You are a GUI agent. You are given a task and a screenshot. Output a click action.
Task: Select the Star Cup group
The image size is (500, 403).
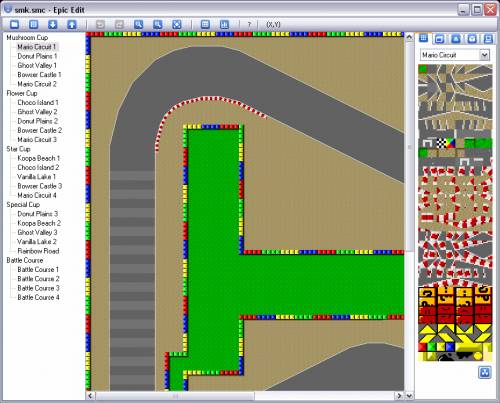(x=18, y=149)
